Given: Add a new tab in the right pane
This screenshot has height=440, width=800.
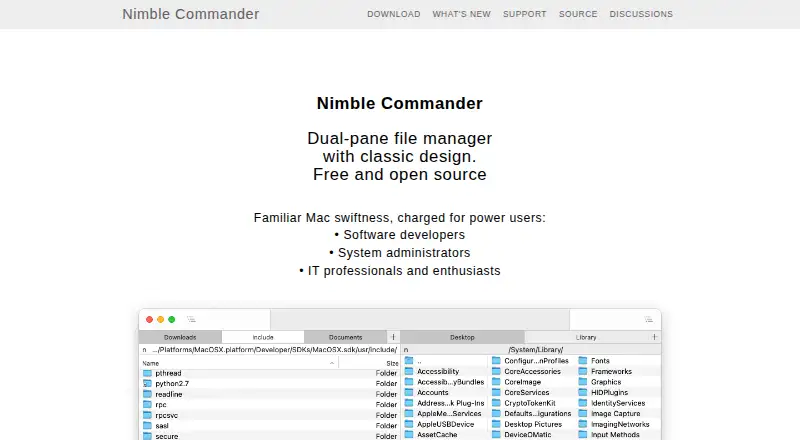Looking at the screenshot, I should (x=654, y=337).
